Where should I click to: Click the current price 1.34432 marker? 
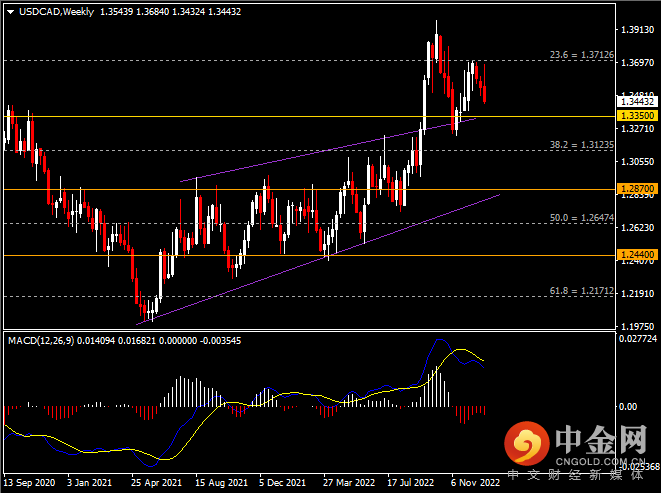[x=638, y=101]
